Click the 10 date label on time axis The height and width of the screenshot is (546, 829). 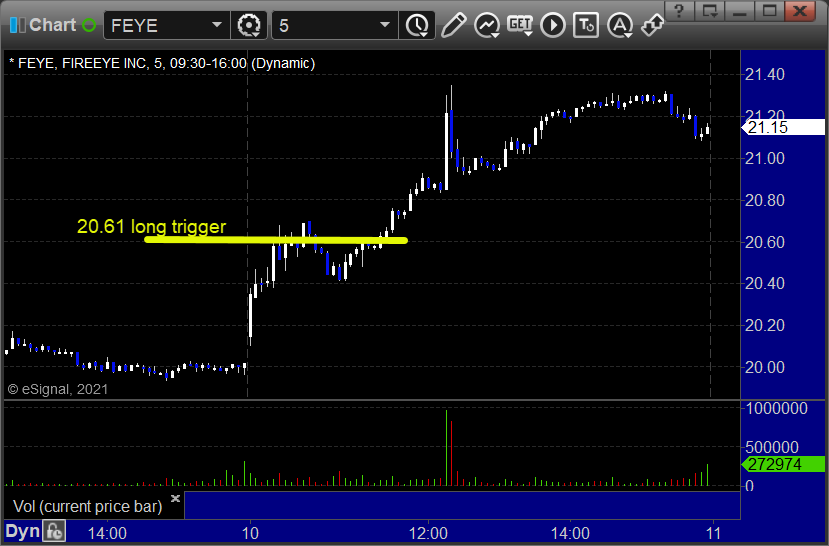coord(250,533)
